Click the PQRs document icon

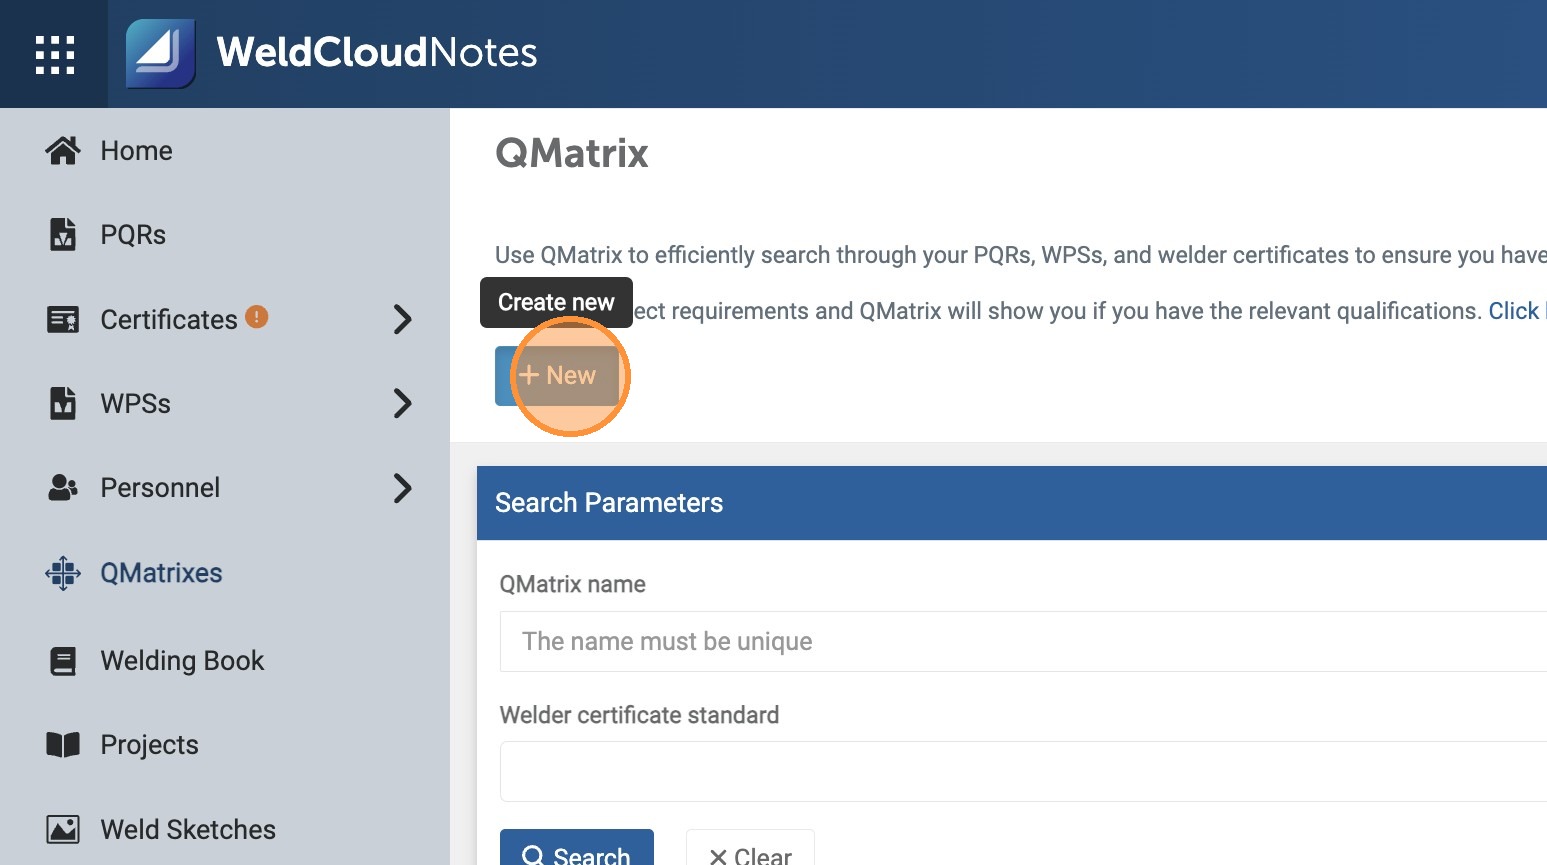(x=63, y=234)
